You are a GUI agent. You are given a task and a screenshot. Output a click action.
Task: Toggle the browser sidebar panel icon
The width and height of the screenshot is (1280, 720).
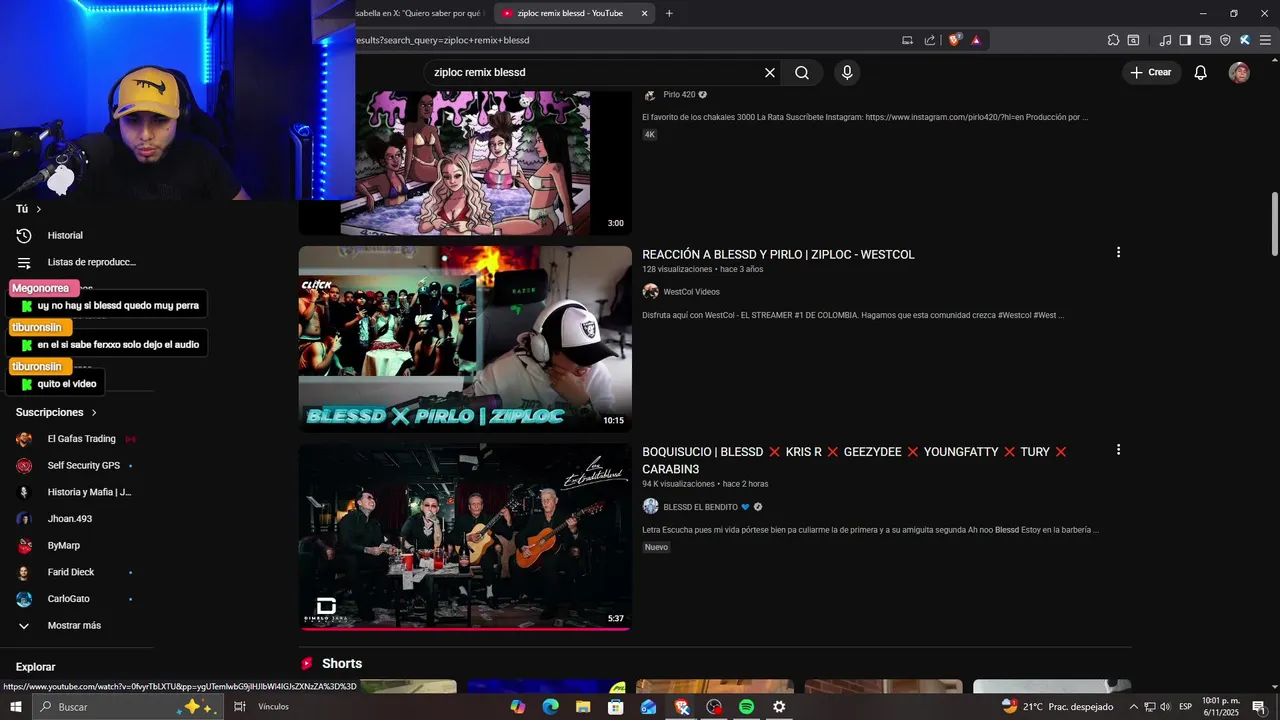[1185, 41]
